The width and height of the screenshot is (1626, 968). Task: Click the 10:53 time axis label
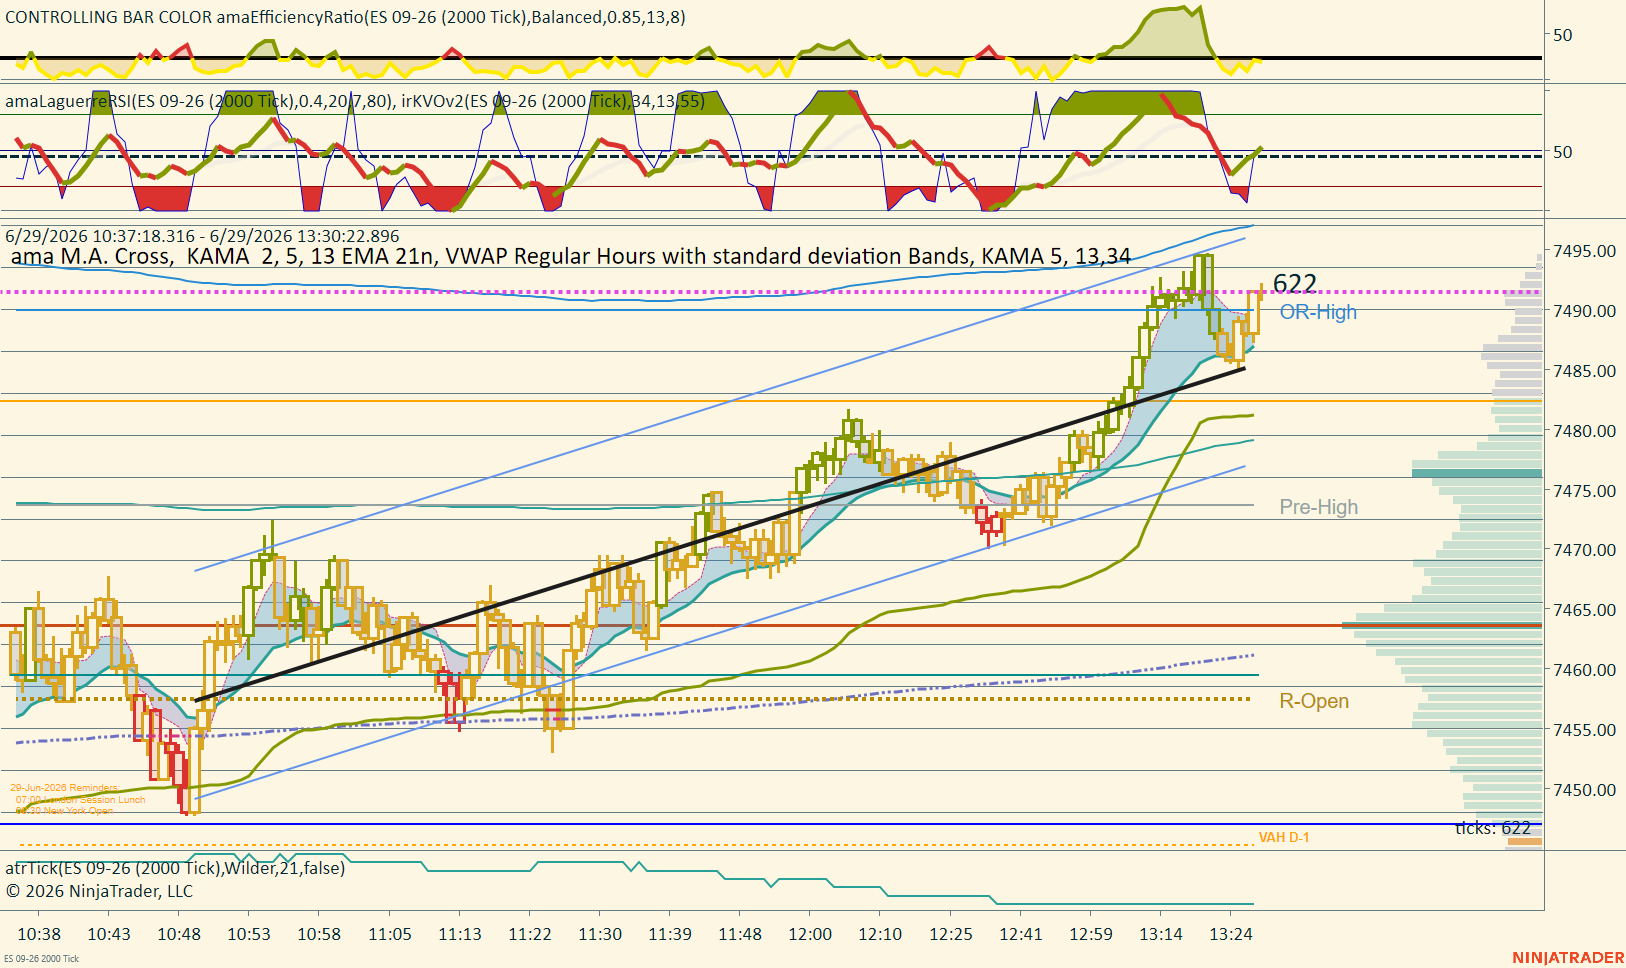point(249,934)
